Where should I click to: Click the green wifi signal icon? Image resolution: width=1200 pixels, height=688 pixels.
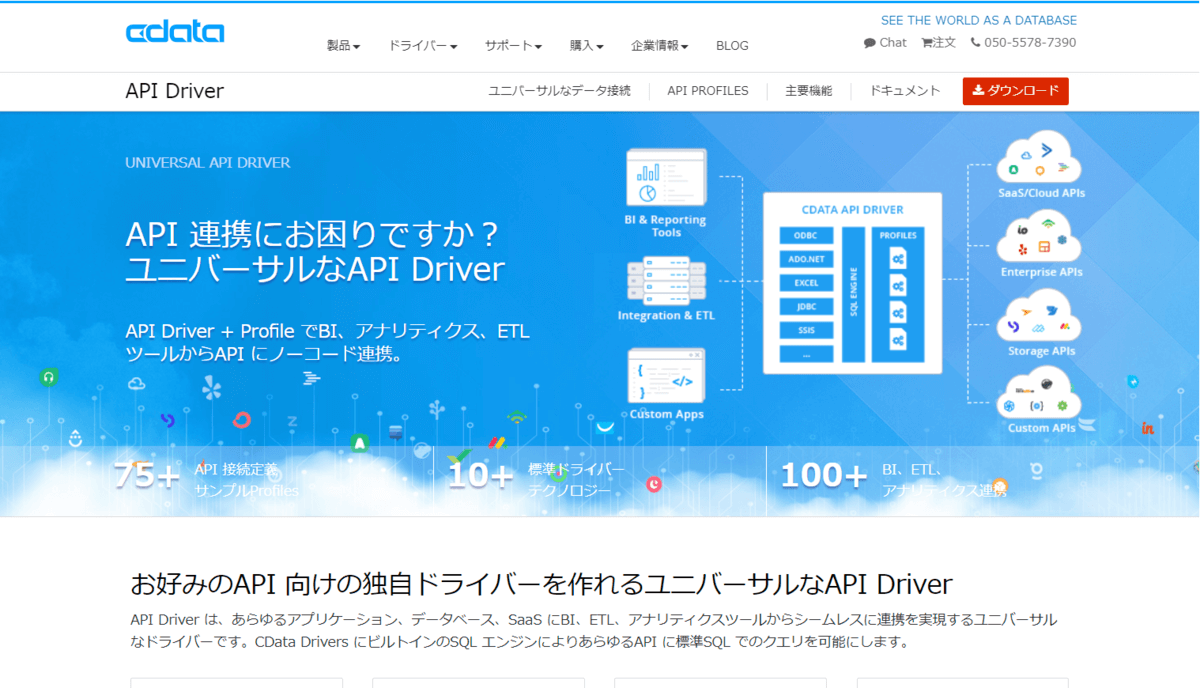click(516, 416)
